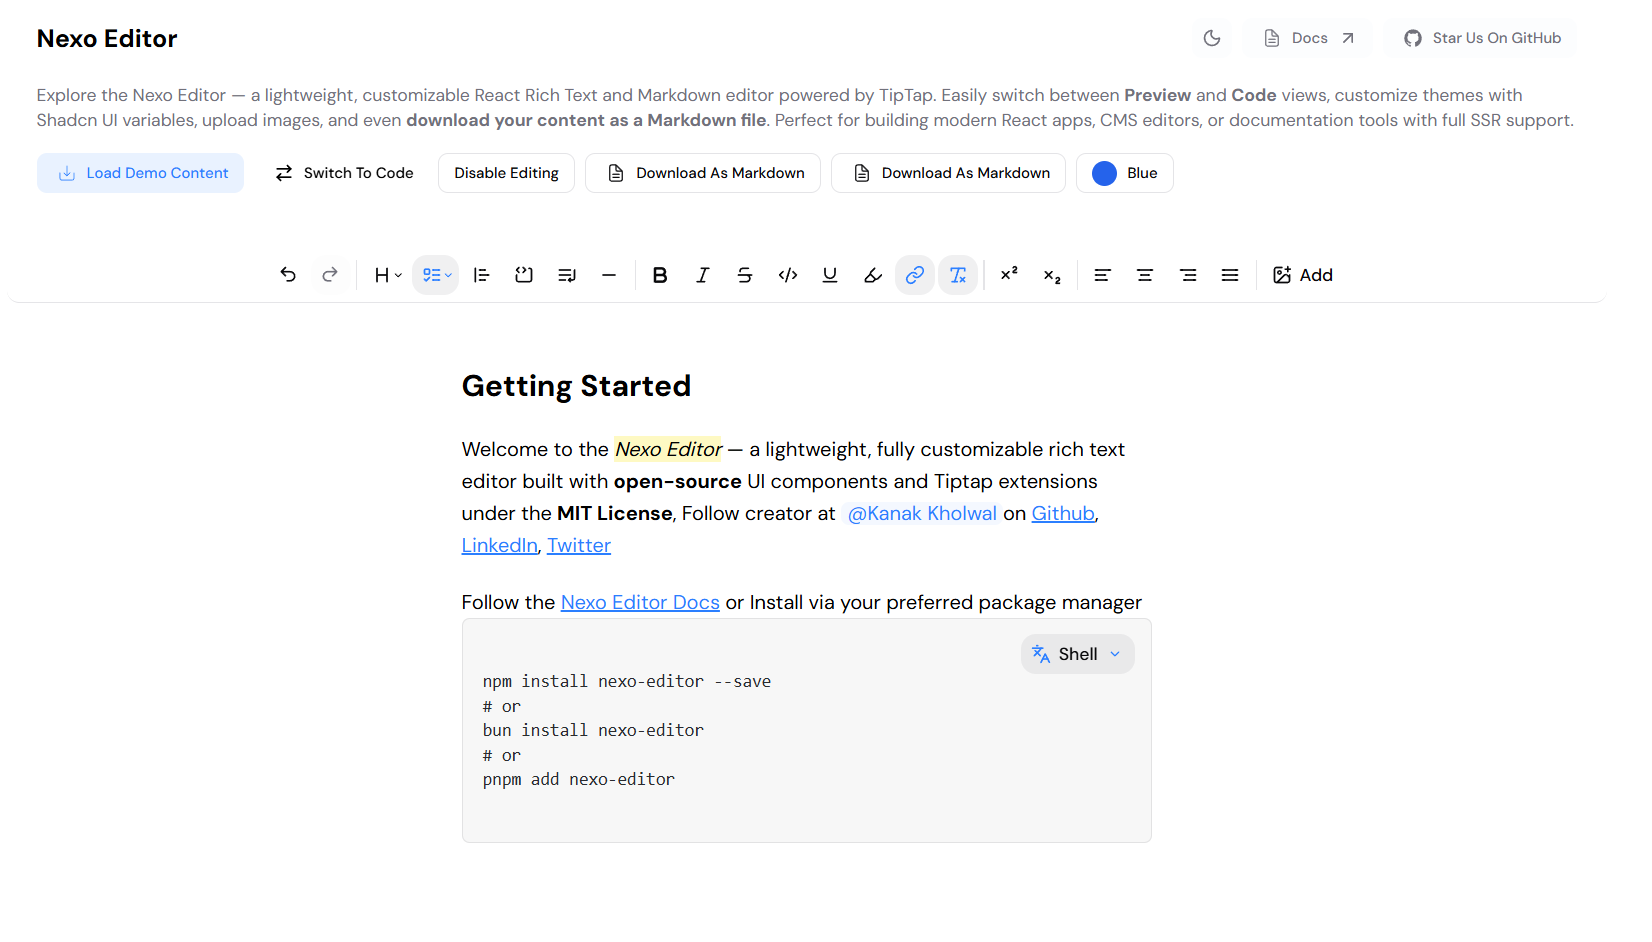
Task: Open the heading level dropdown
Action: [386, 275]
